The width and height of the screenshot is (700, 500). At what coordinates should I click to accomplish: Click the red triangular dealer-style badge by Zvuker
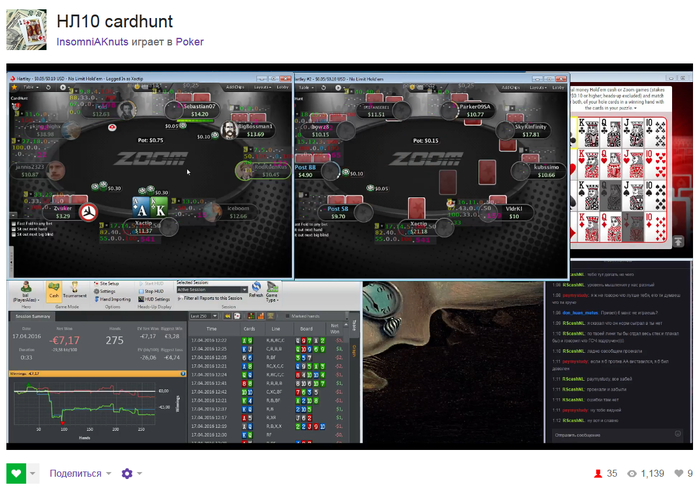[x=88, y=212]
